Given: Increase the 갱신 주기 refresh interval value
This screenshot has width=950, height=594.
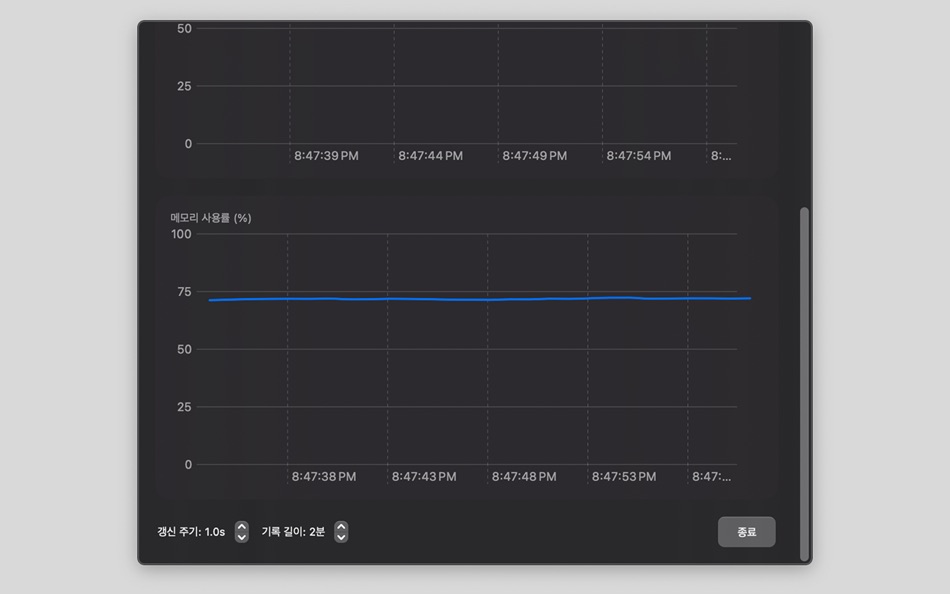Looking at the screenshot, I should pos(240,526).
